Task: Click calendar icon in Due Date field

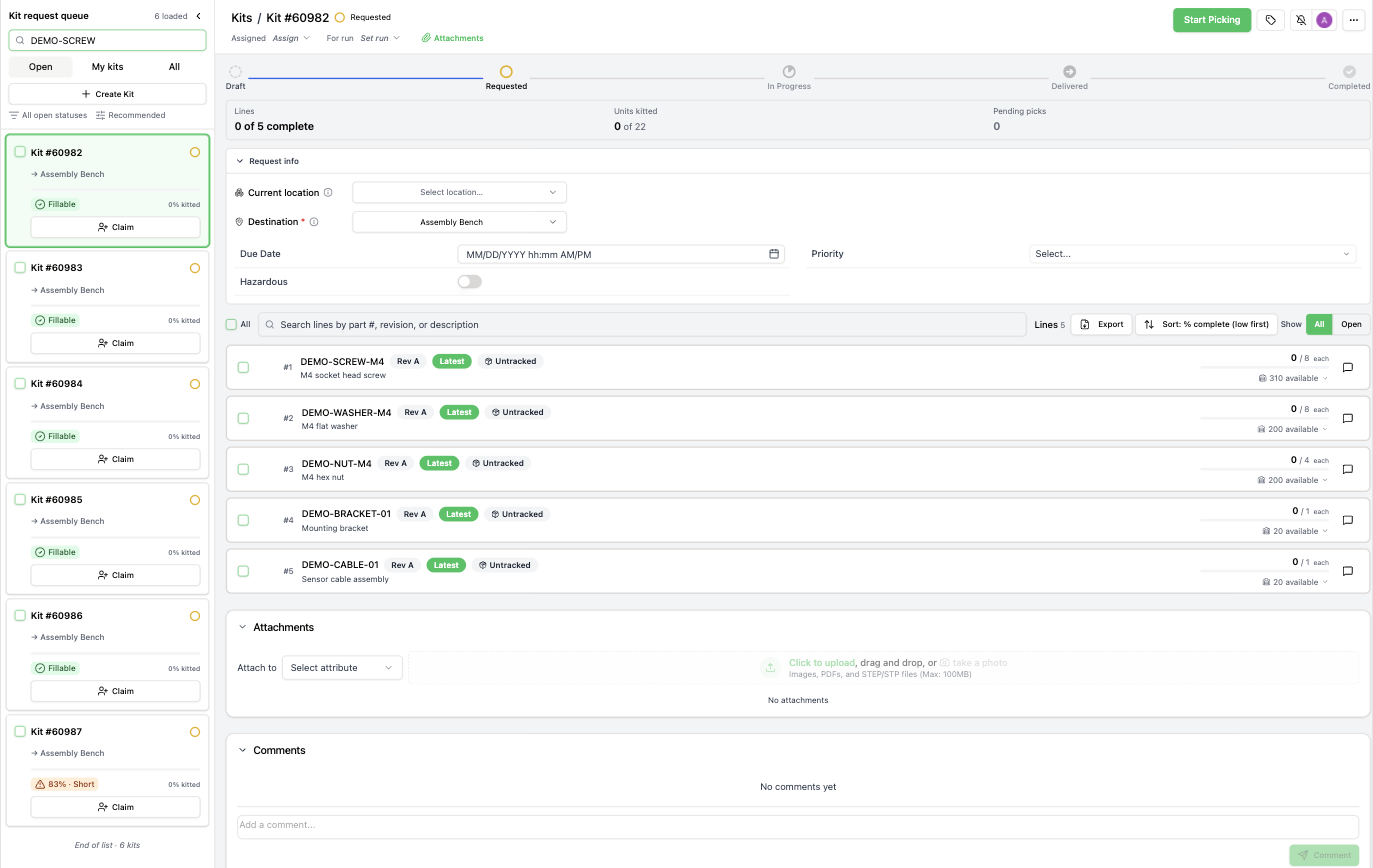Action: (x=774, y=254)
